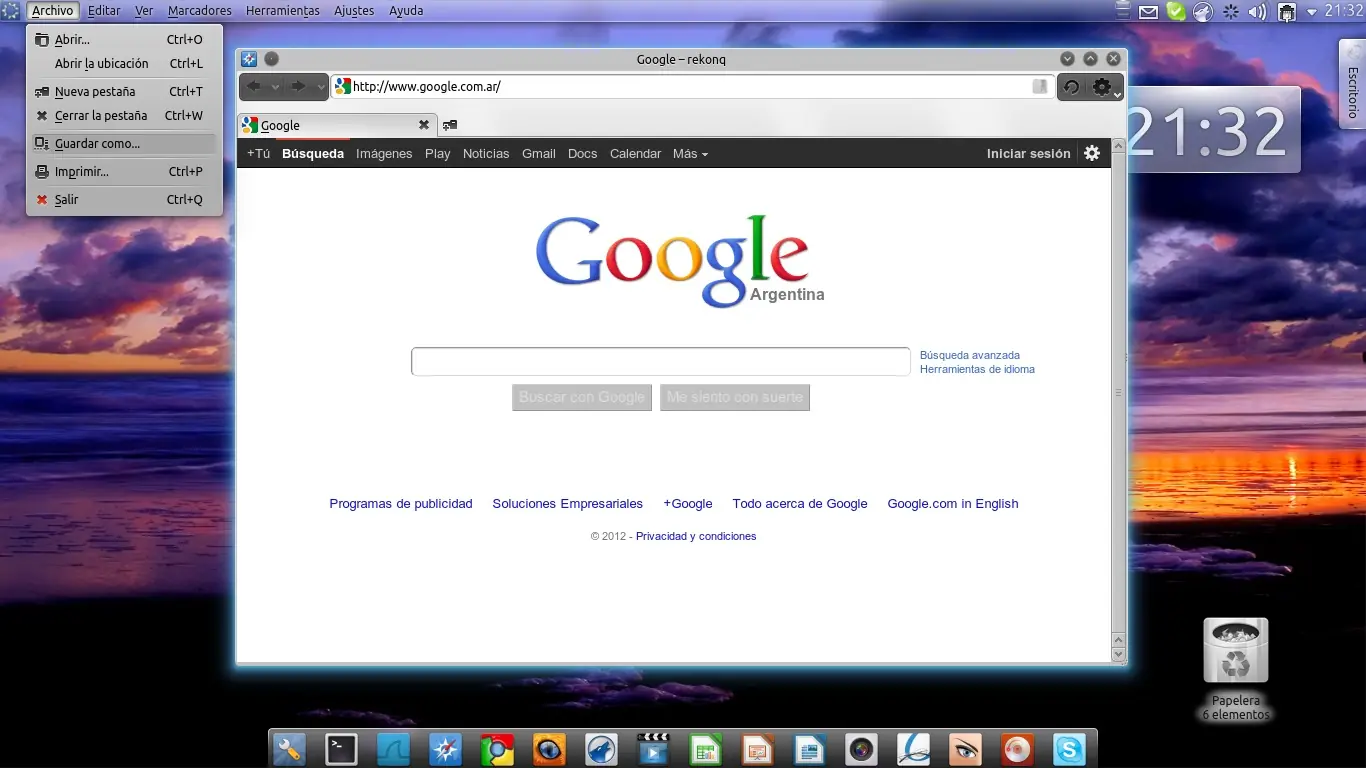This screenshot has height=768, width=1366.
Task: Click +Tú in the Google bar
Action: [258, 154]
